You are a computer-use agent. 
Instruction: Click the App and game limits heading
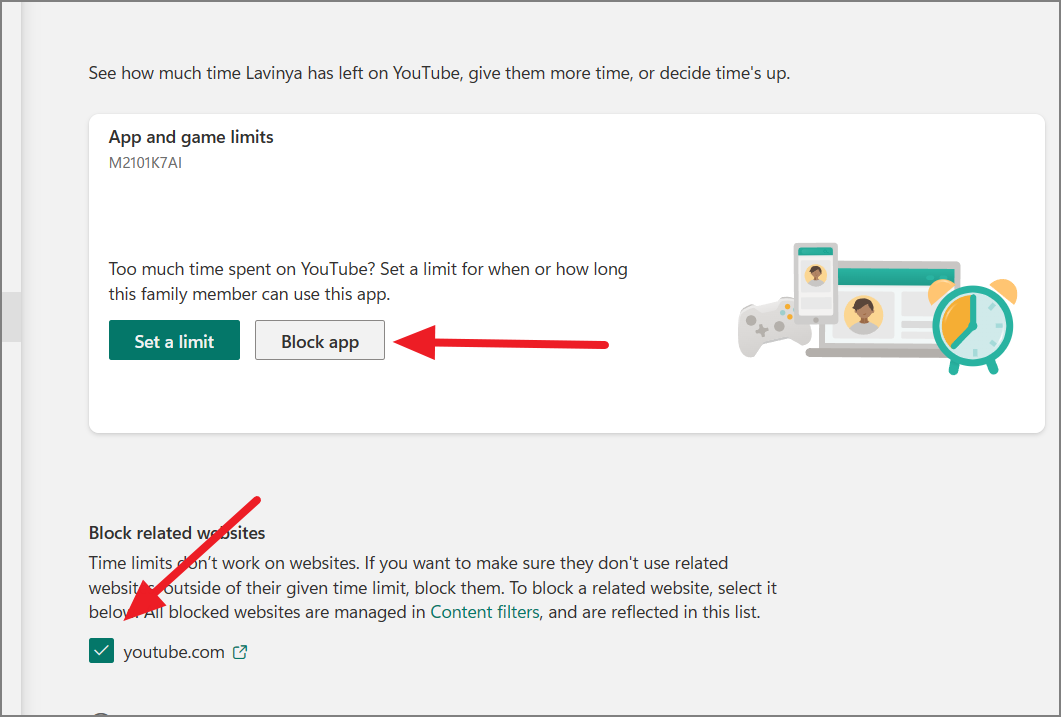[x=191, y=137]
